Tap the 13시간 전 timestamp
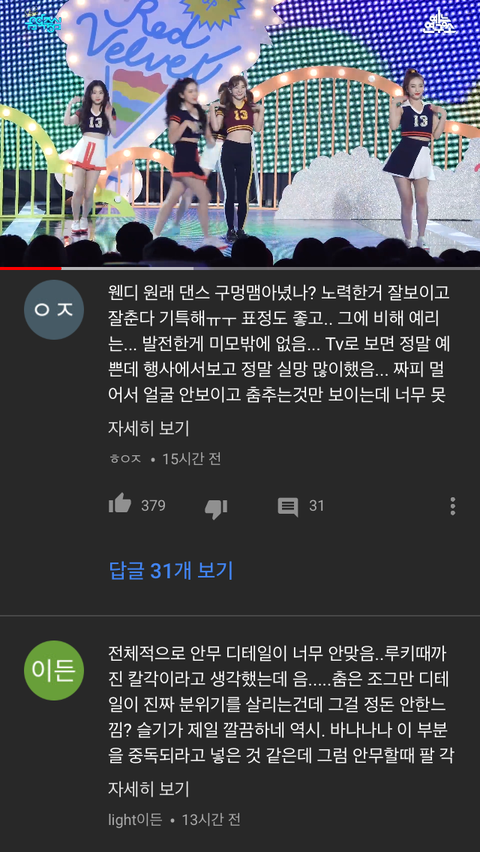Viewport: 480px width, 852px height. tap(211, 819)
